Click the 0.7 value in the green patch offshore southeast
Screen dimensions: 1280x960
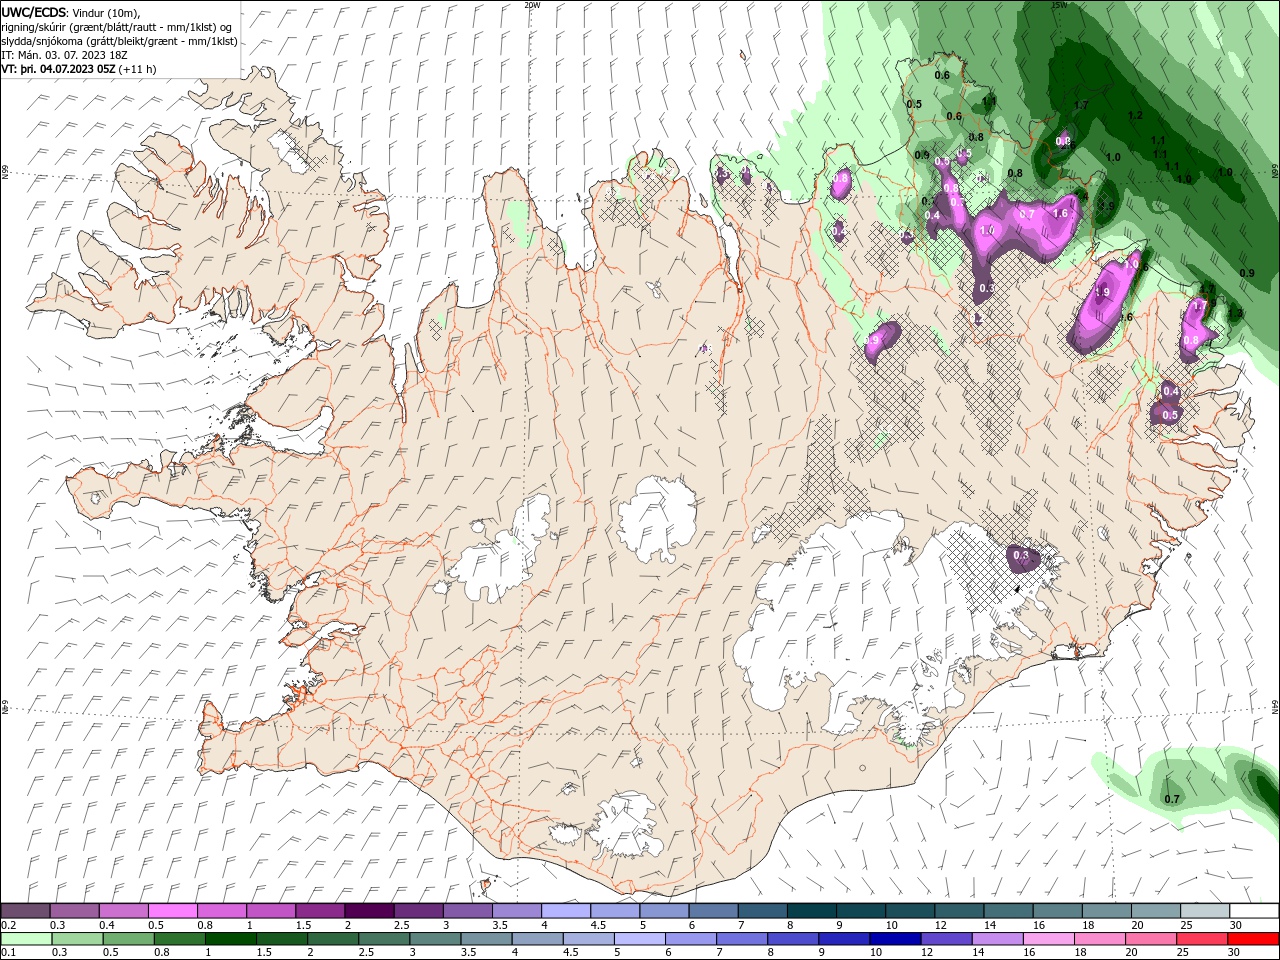click(1172, 799)
